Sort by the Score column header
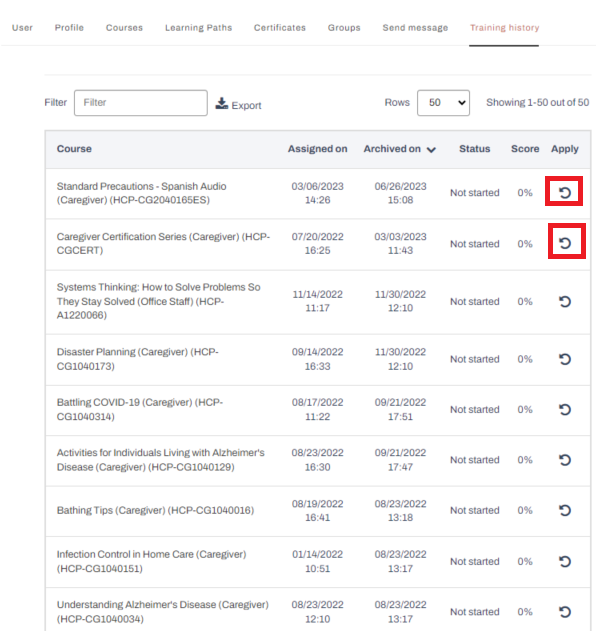Viewport: 596px width, 631px height. pyautogui.click(x=525, y=149)
